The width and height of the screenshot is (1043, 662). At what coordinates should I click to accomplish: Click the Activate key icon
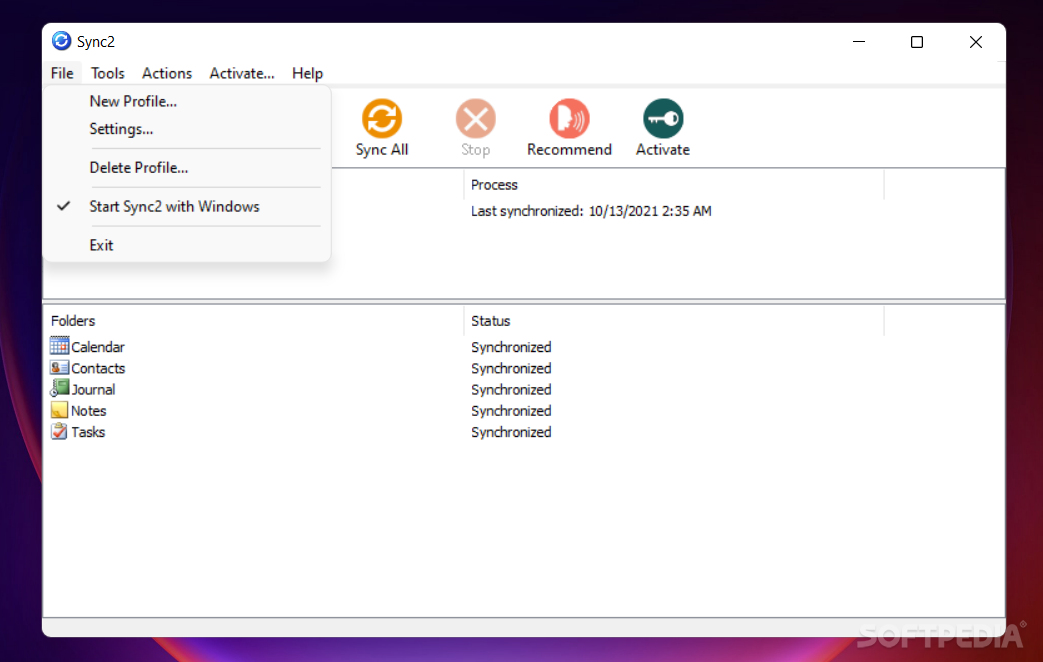[x=663, y=119]
